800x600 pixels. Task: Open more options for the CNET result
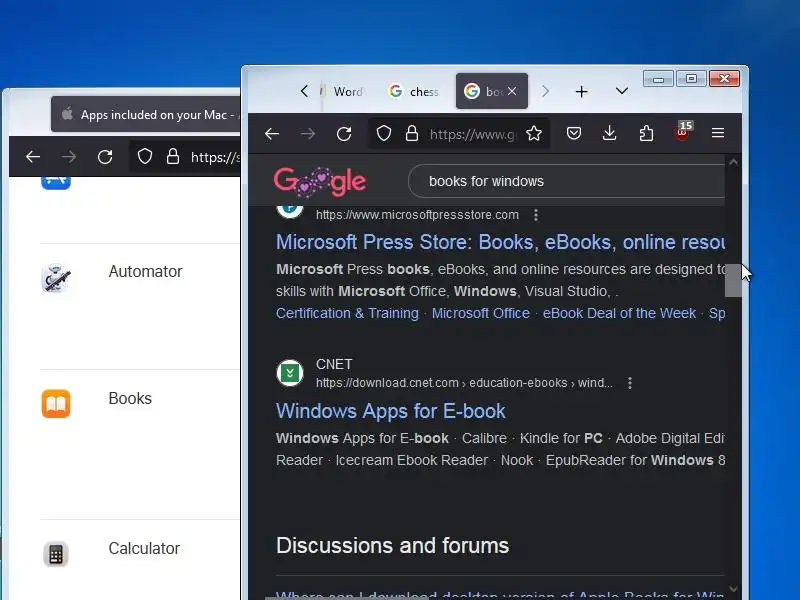(x=630, y=383)
